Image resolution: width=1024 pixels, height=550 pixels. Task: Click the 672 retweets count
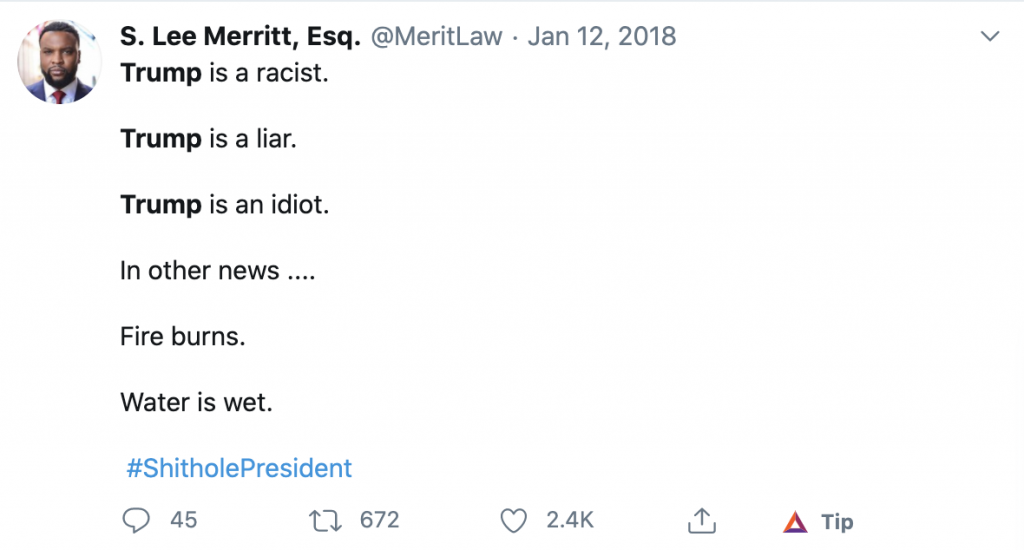pyautogui.click(x=379, y=520)
